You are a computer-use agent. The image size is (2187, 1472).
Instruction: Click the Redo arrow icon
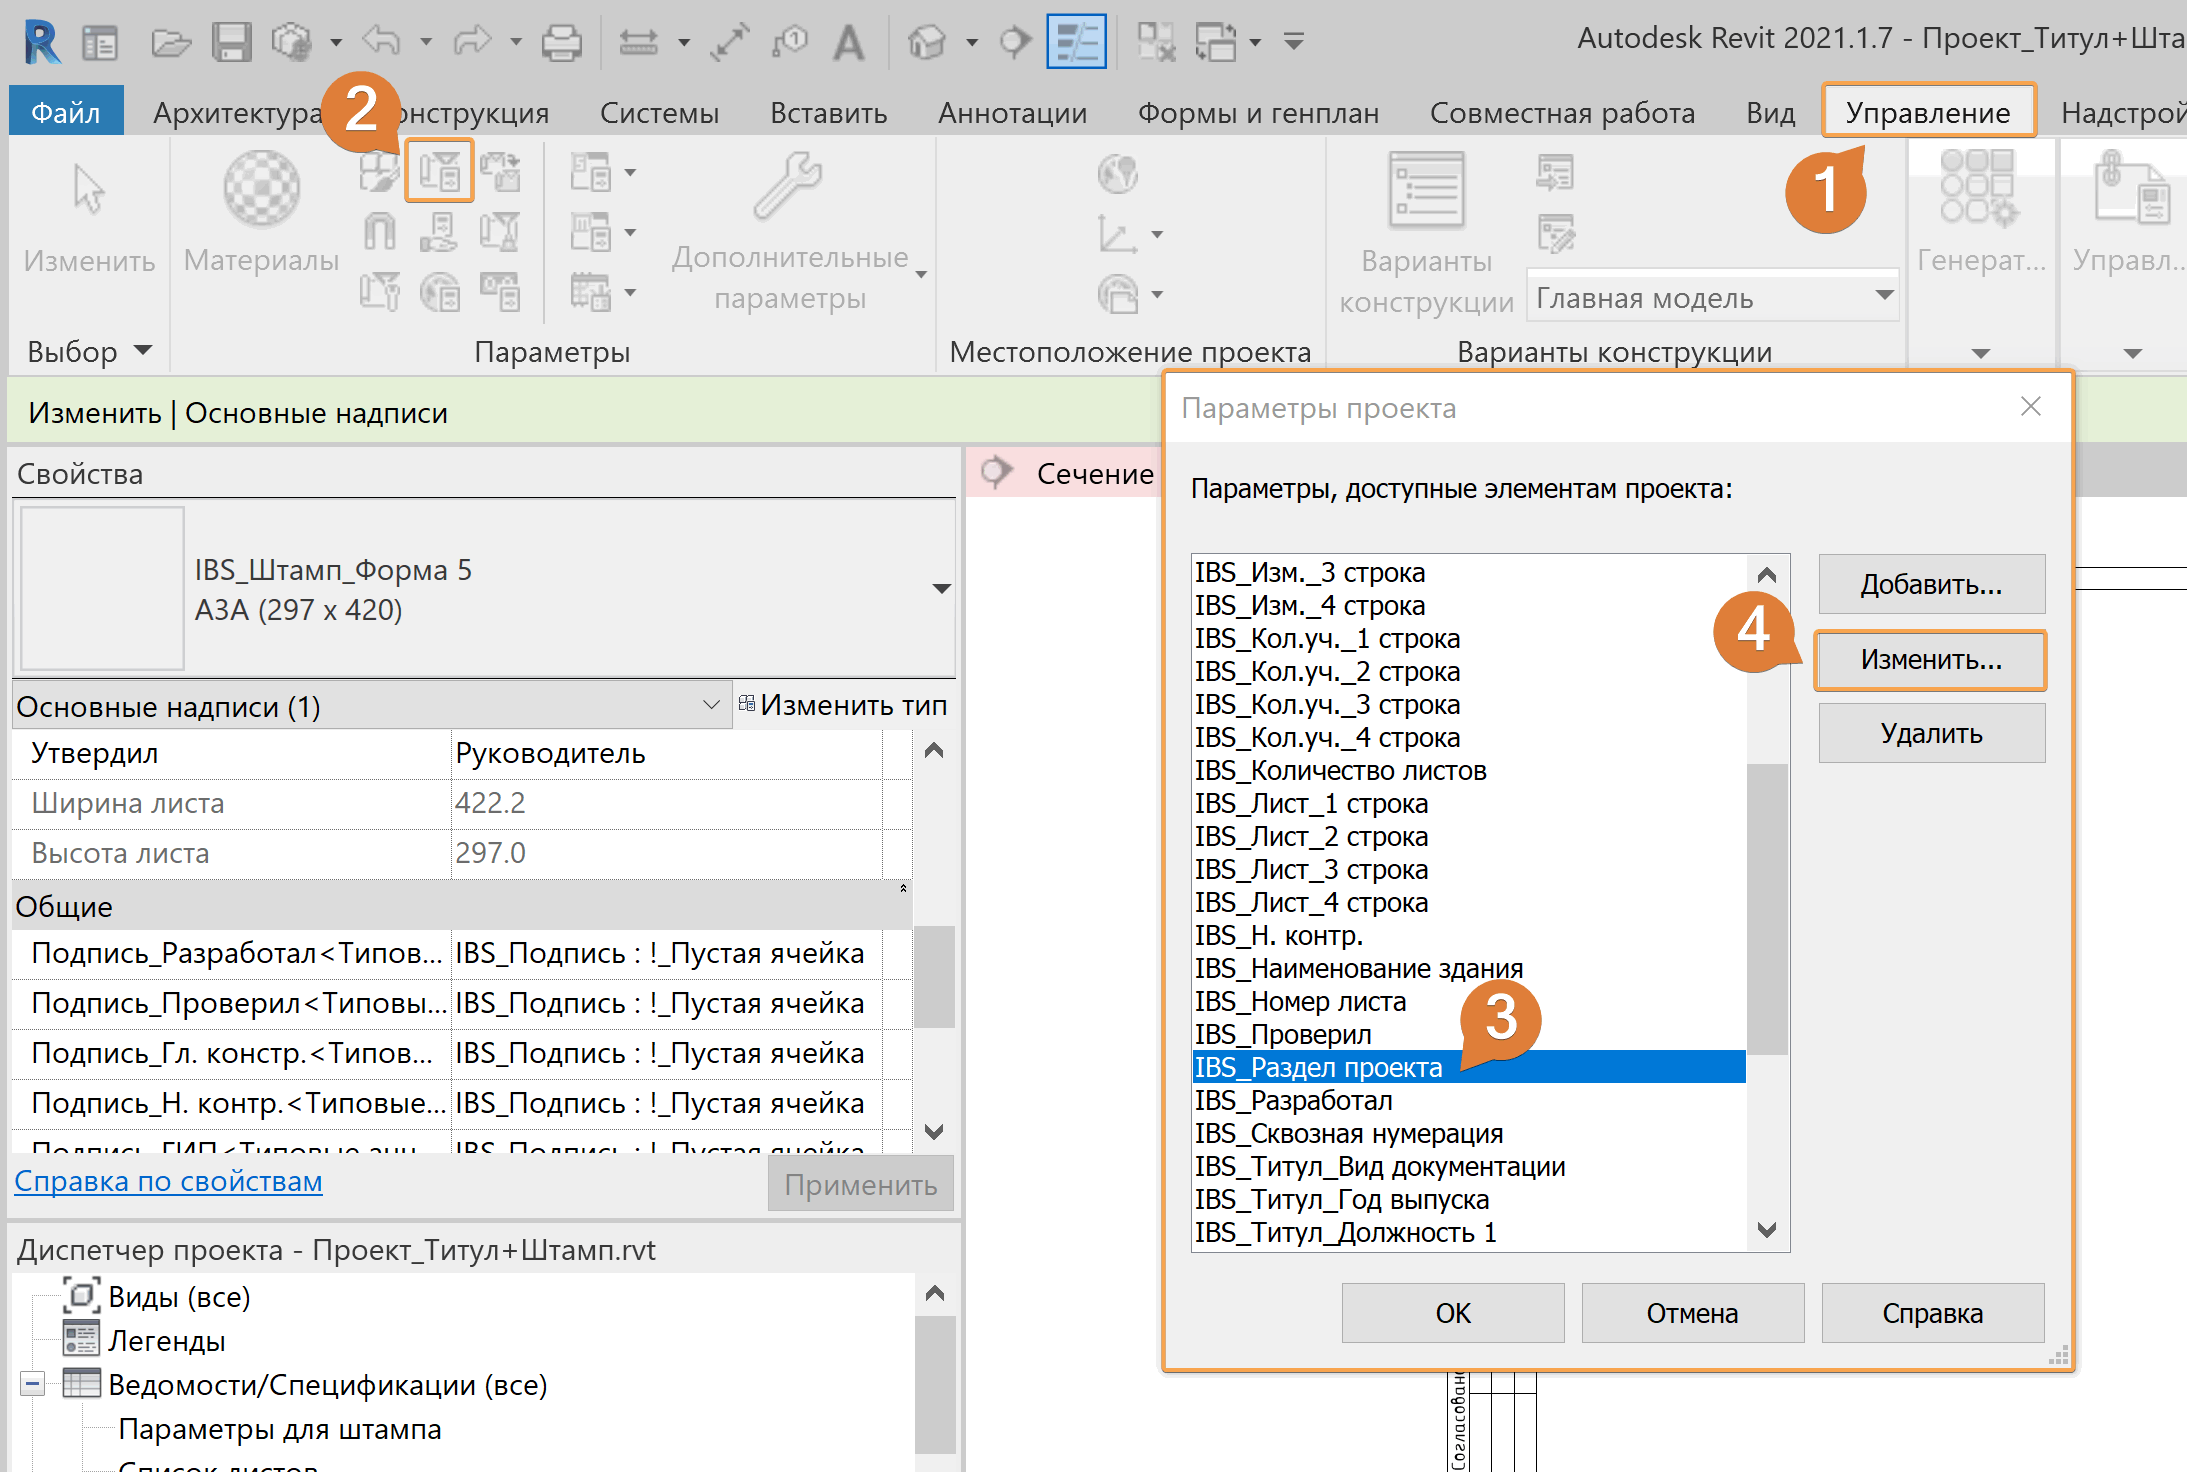pos(472,41)
